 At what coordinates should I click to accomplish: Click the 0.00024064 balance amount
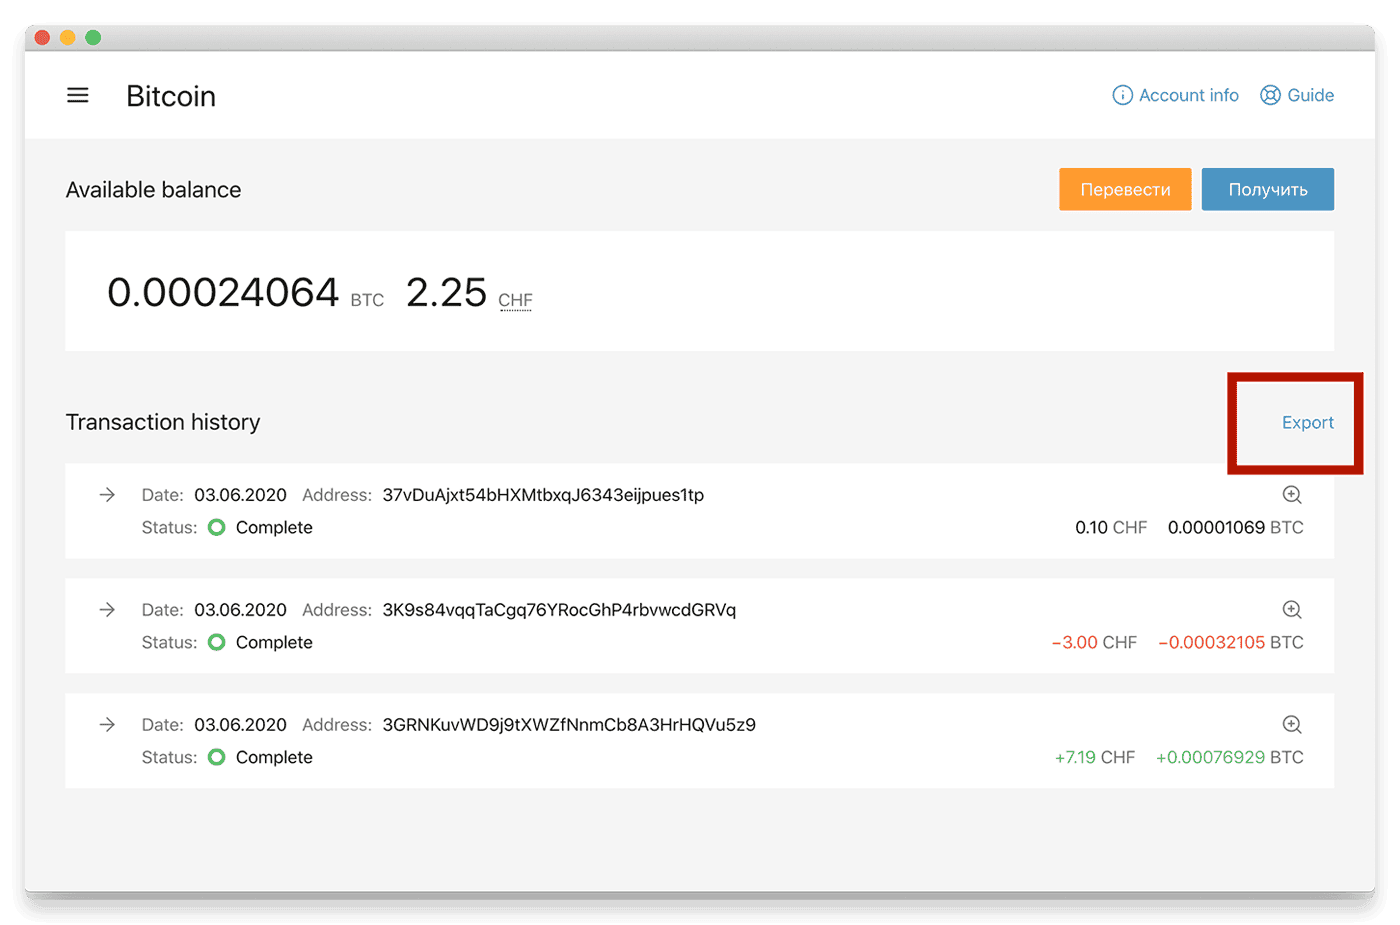(223, 292)
